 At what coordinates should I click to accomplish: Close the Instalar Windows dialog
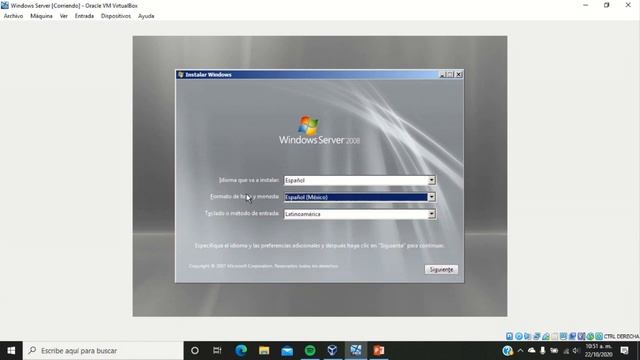point(459,74)
